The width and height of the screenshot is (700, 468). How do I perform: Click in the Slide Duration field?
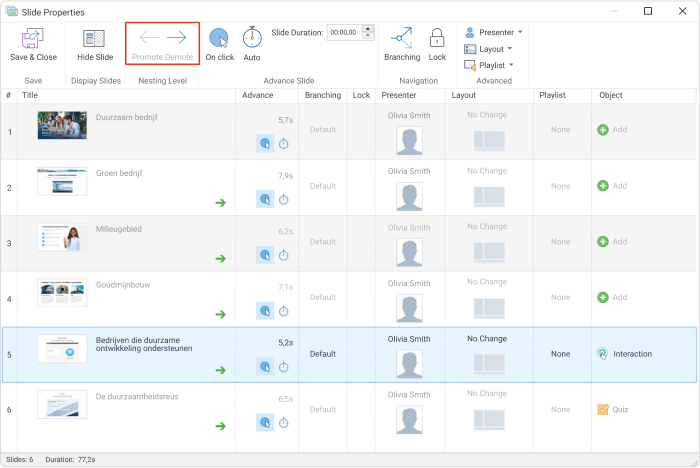click(x=344, y=32)
